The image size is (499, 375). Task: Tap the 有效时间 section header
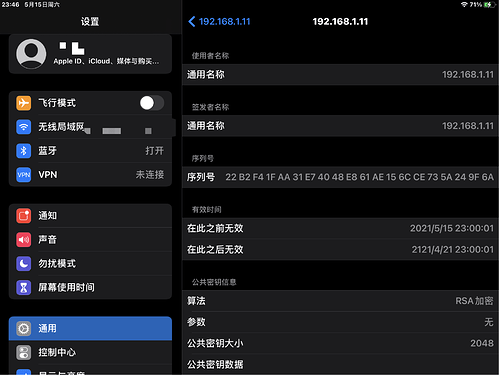tap(207, 210)
